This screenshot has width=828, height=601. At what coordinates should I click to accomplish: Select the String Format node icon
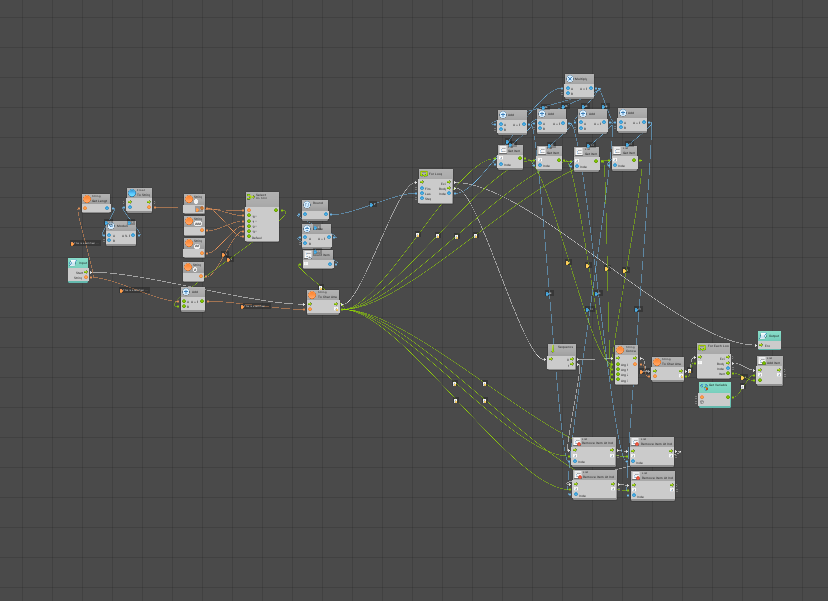click(620, 350)
